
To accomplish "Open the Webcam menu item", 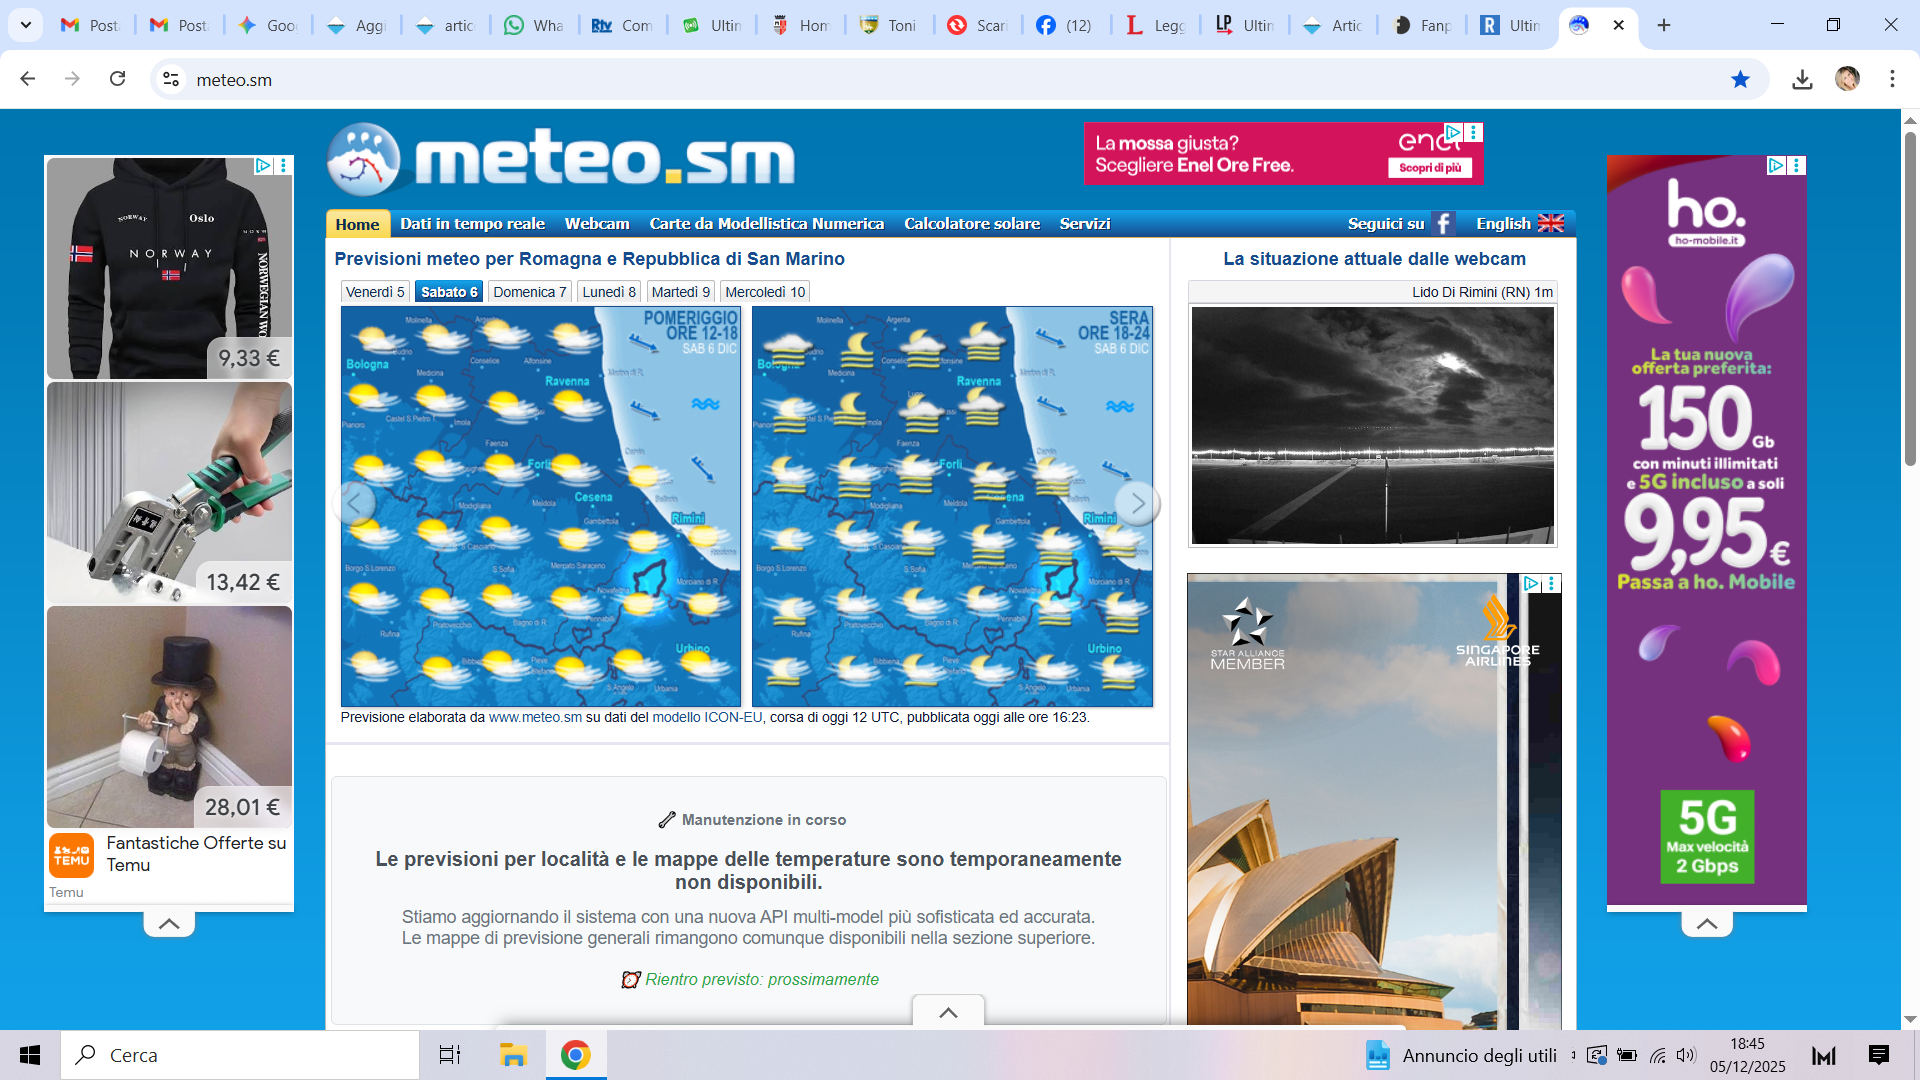I will (597, 224).
